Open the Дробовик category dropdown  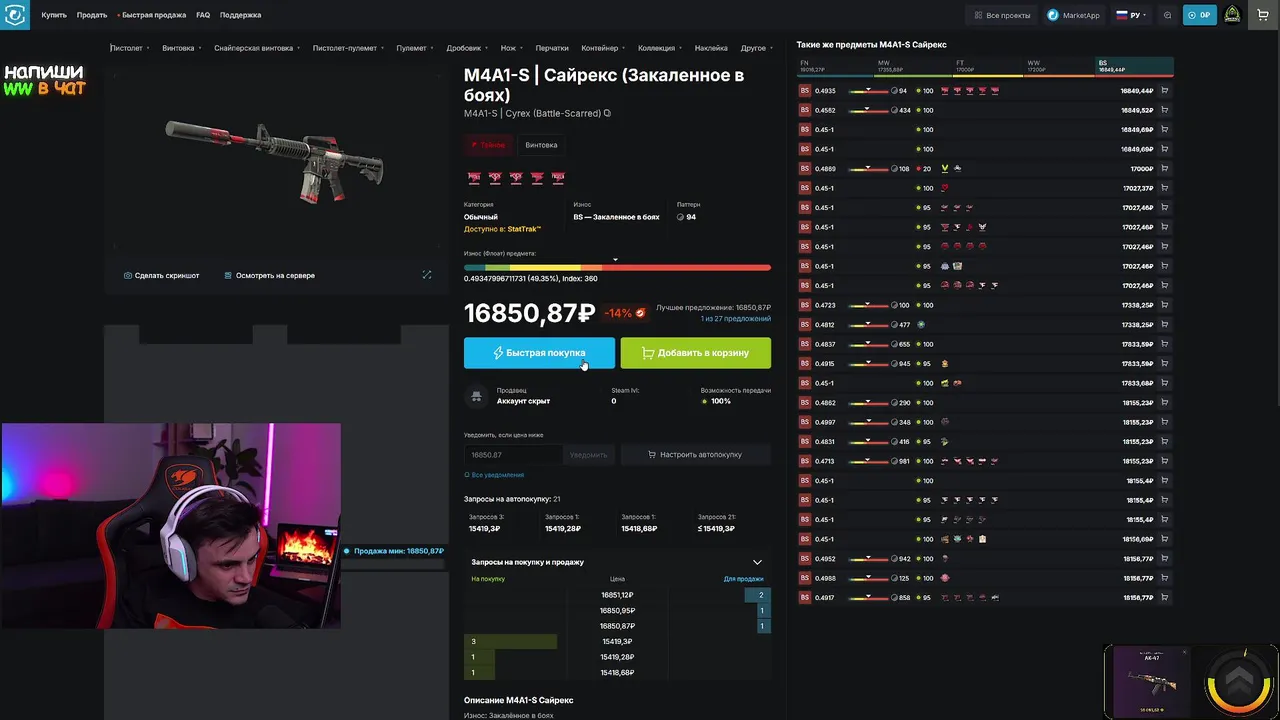[467, 48]
